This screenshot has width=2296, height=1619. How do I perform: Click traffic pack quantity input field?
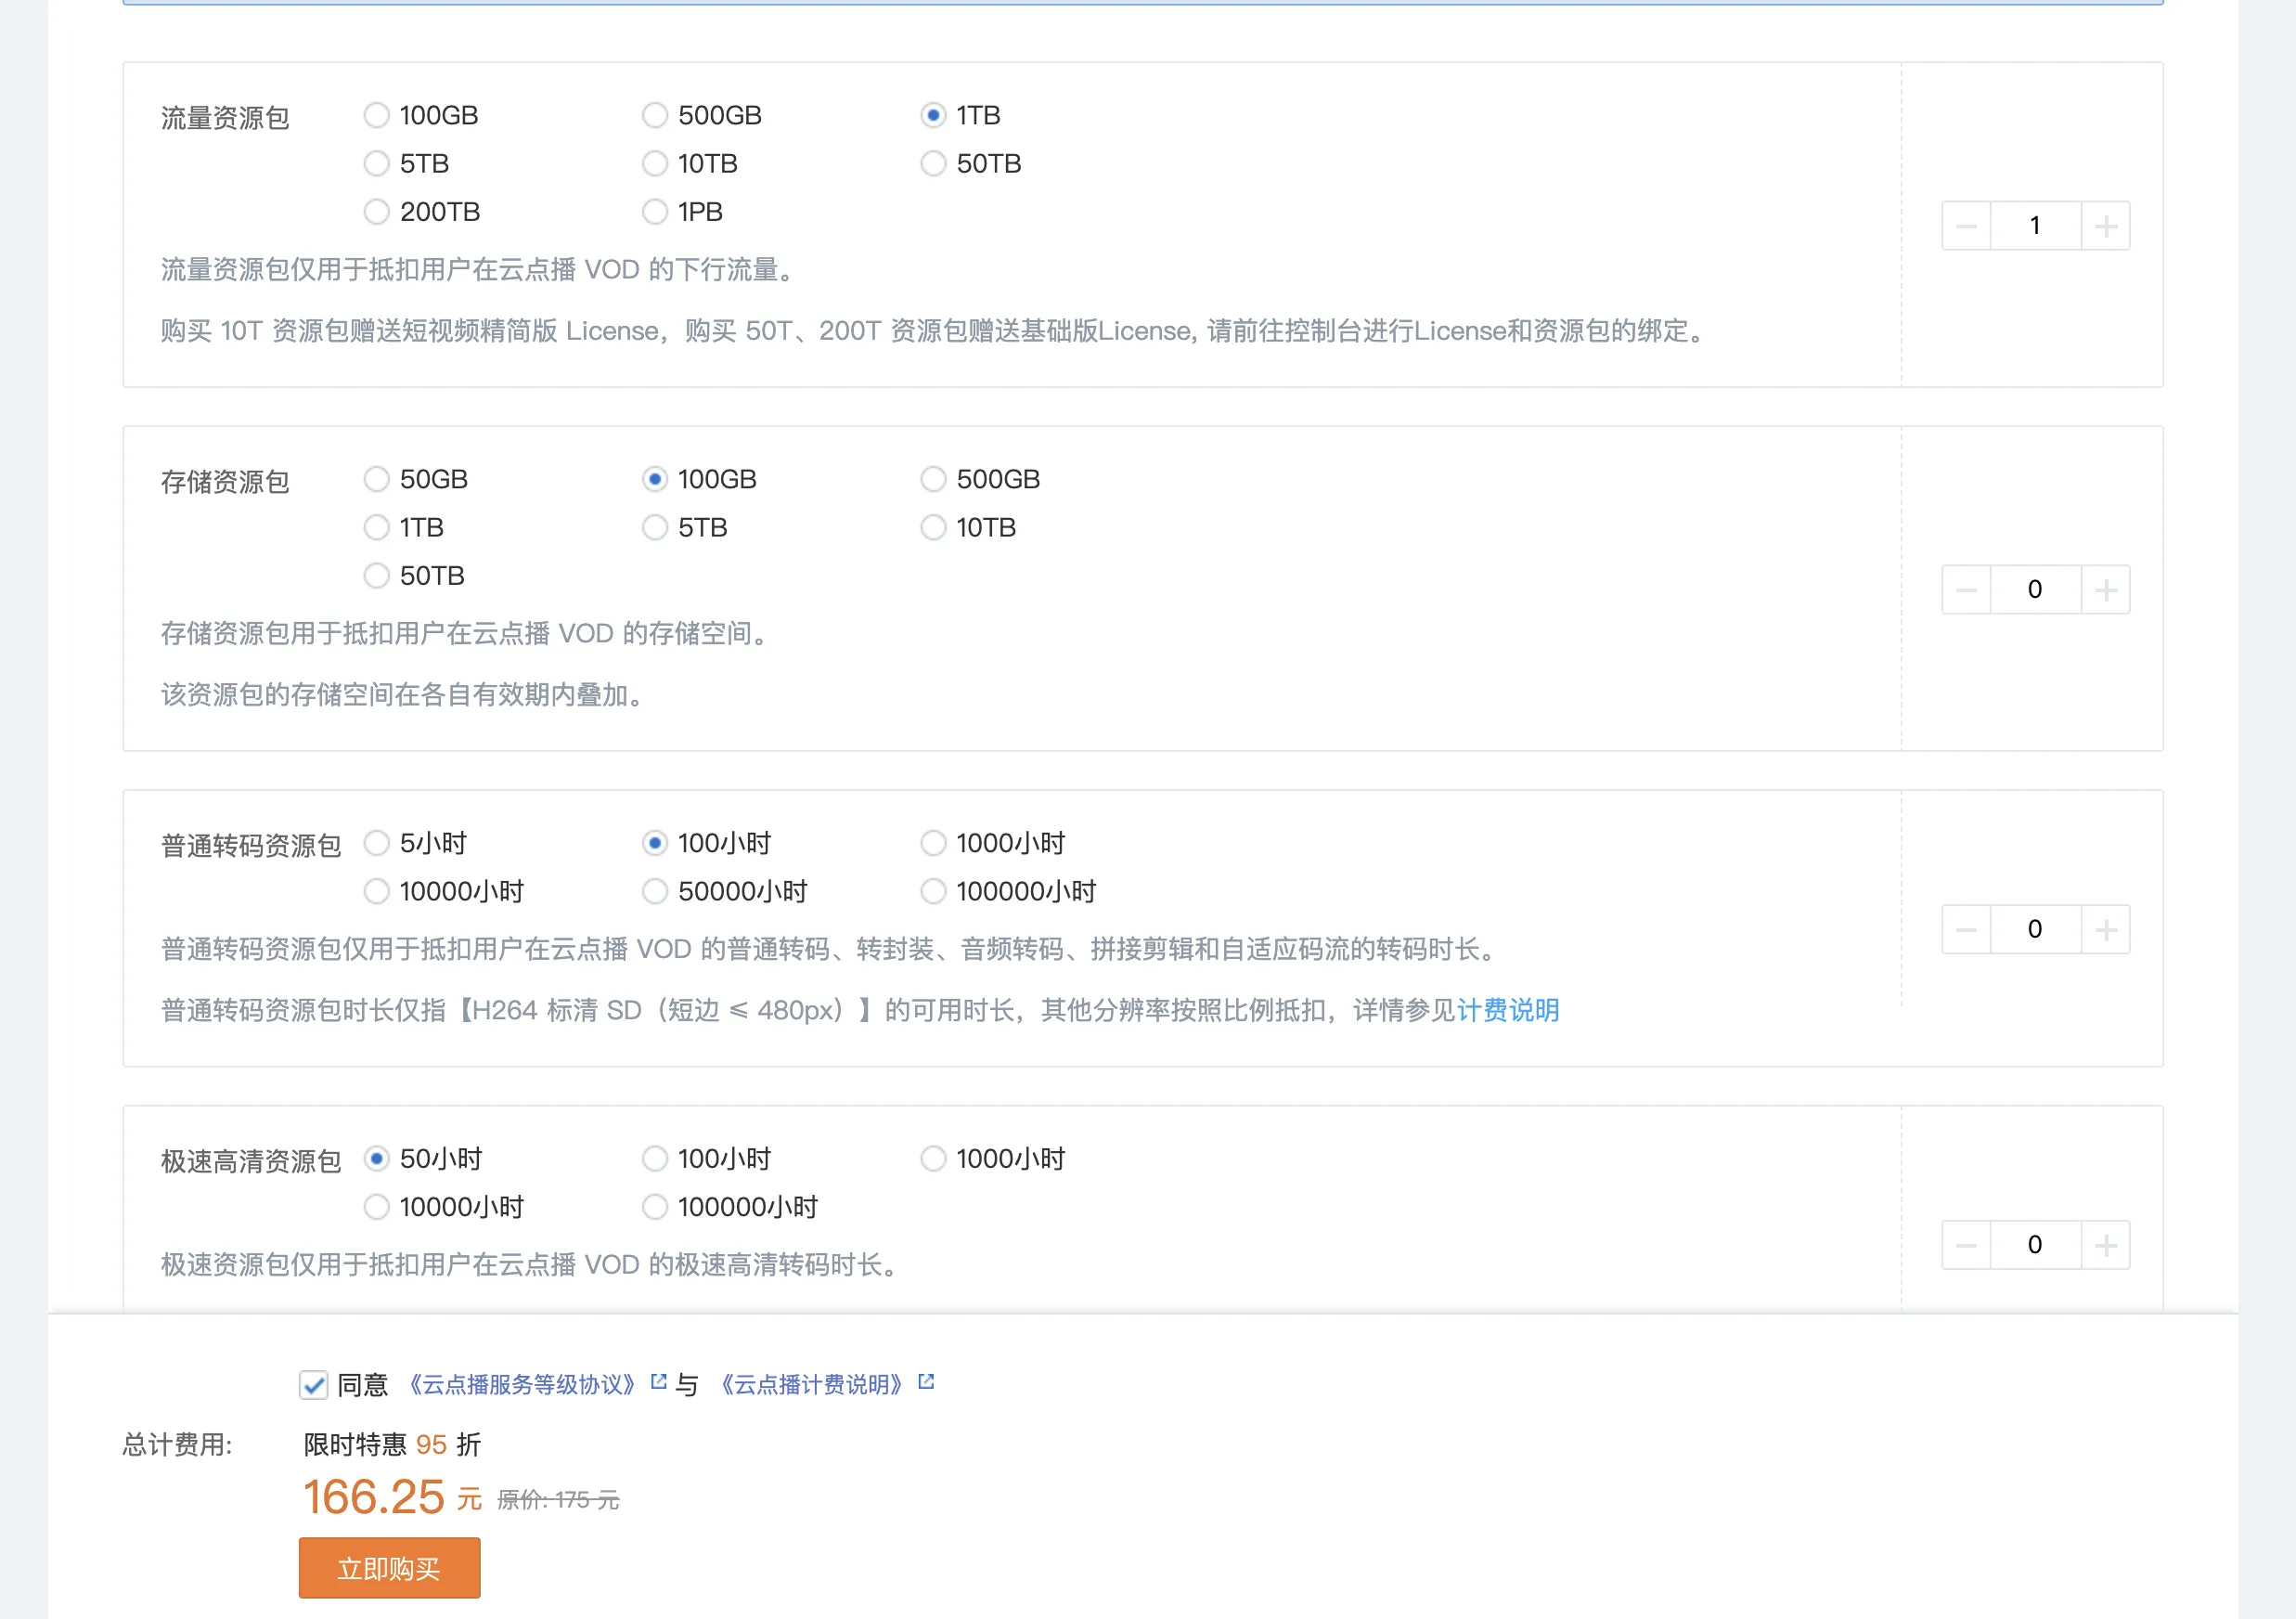click(2036, 226)
